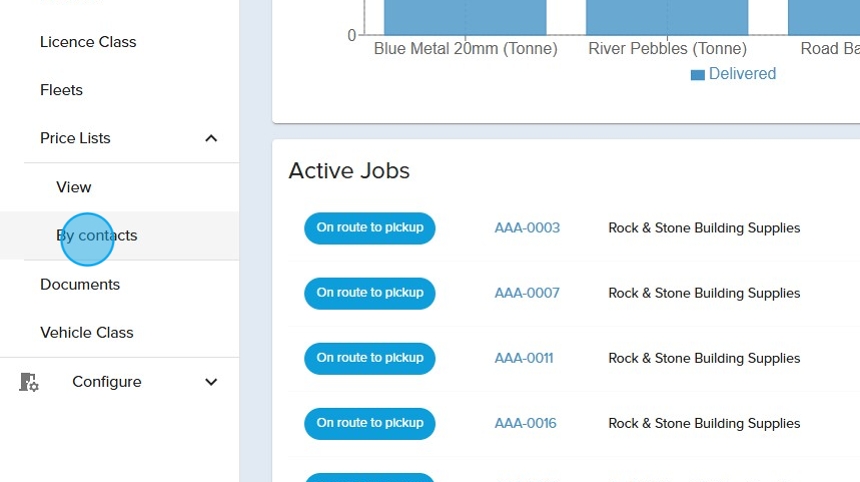Click the River Pebbles chart bar
This screenshot has width=860, height=482.
pos(667,17)
